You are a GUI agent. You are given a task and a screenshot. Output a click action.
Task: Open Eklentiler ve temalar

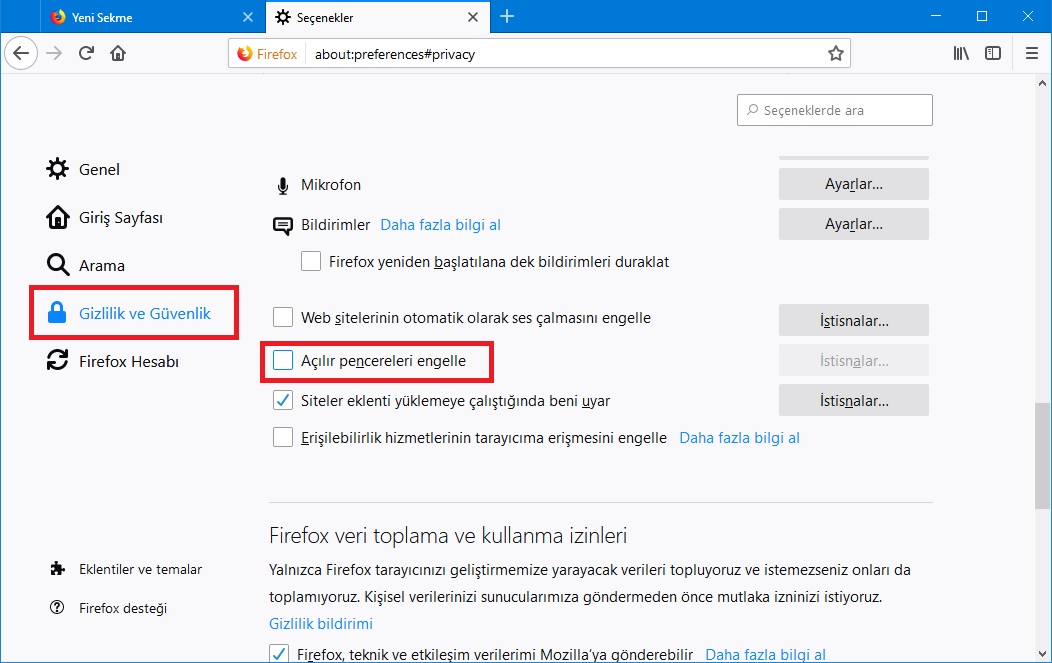pyautogui.click(x=140, y=569)
